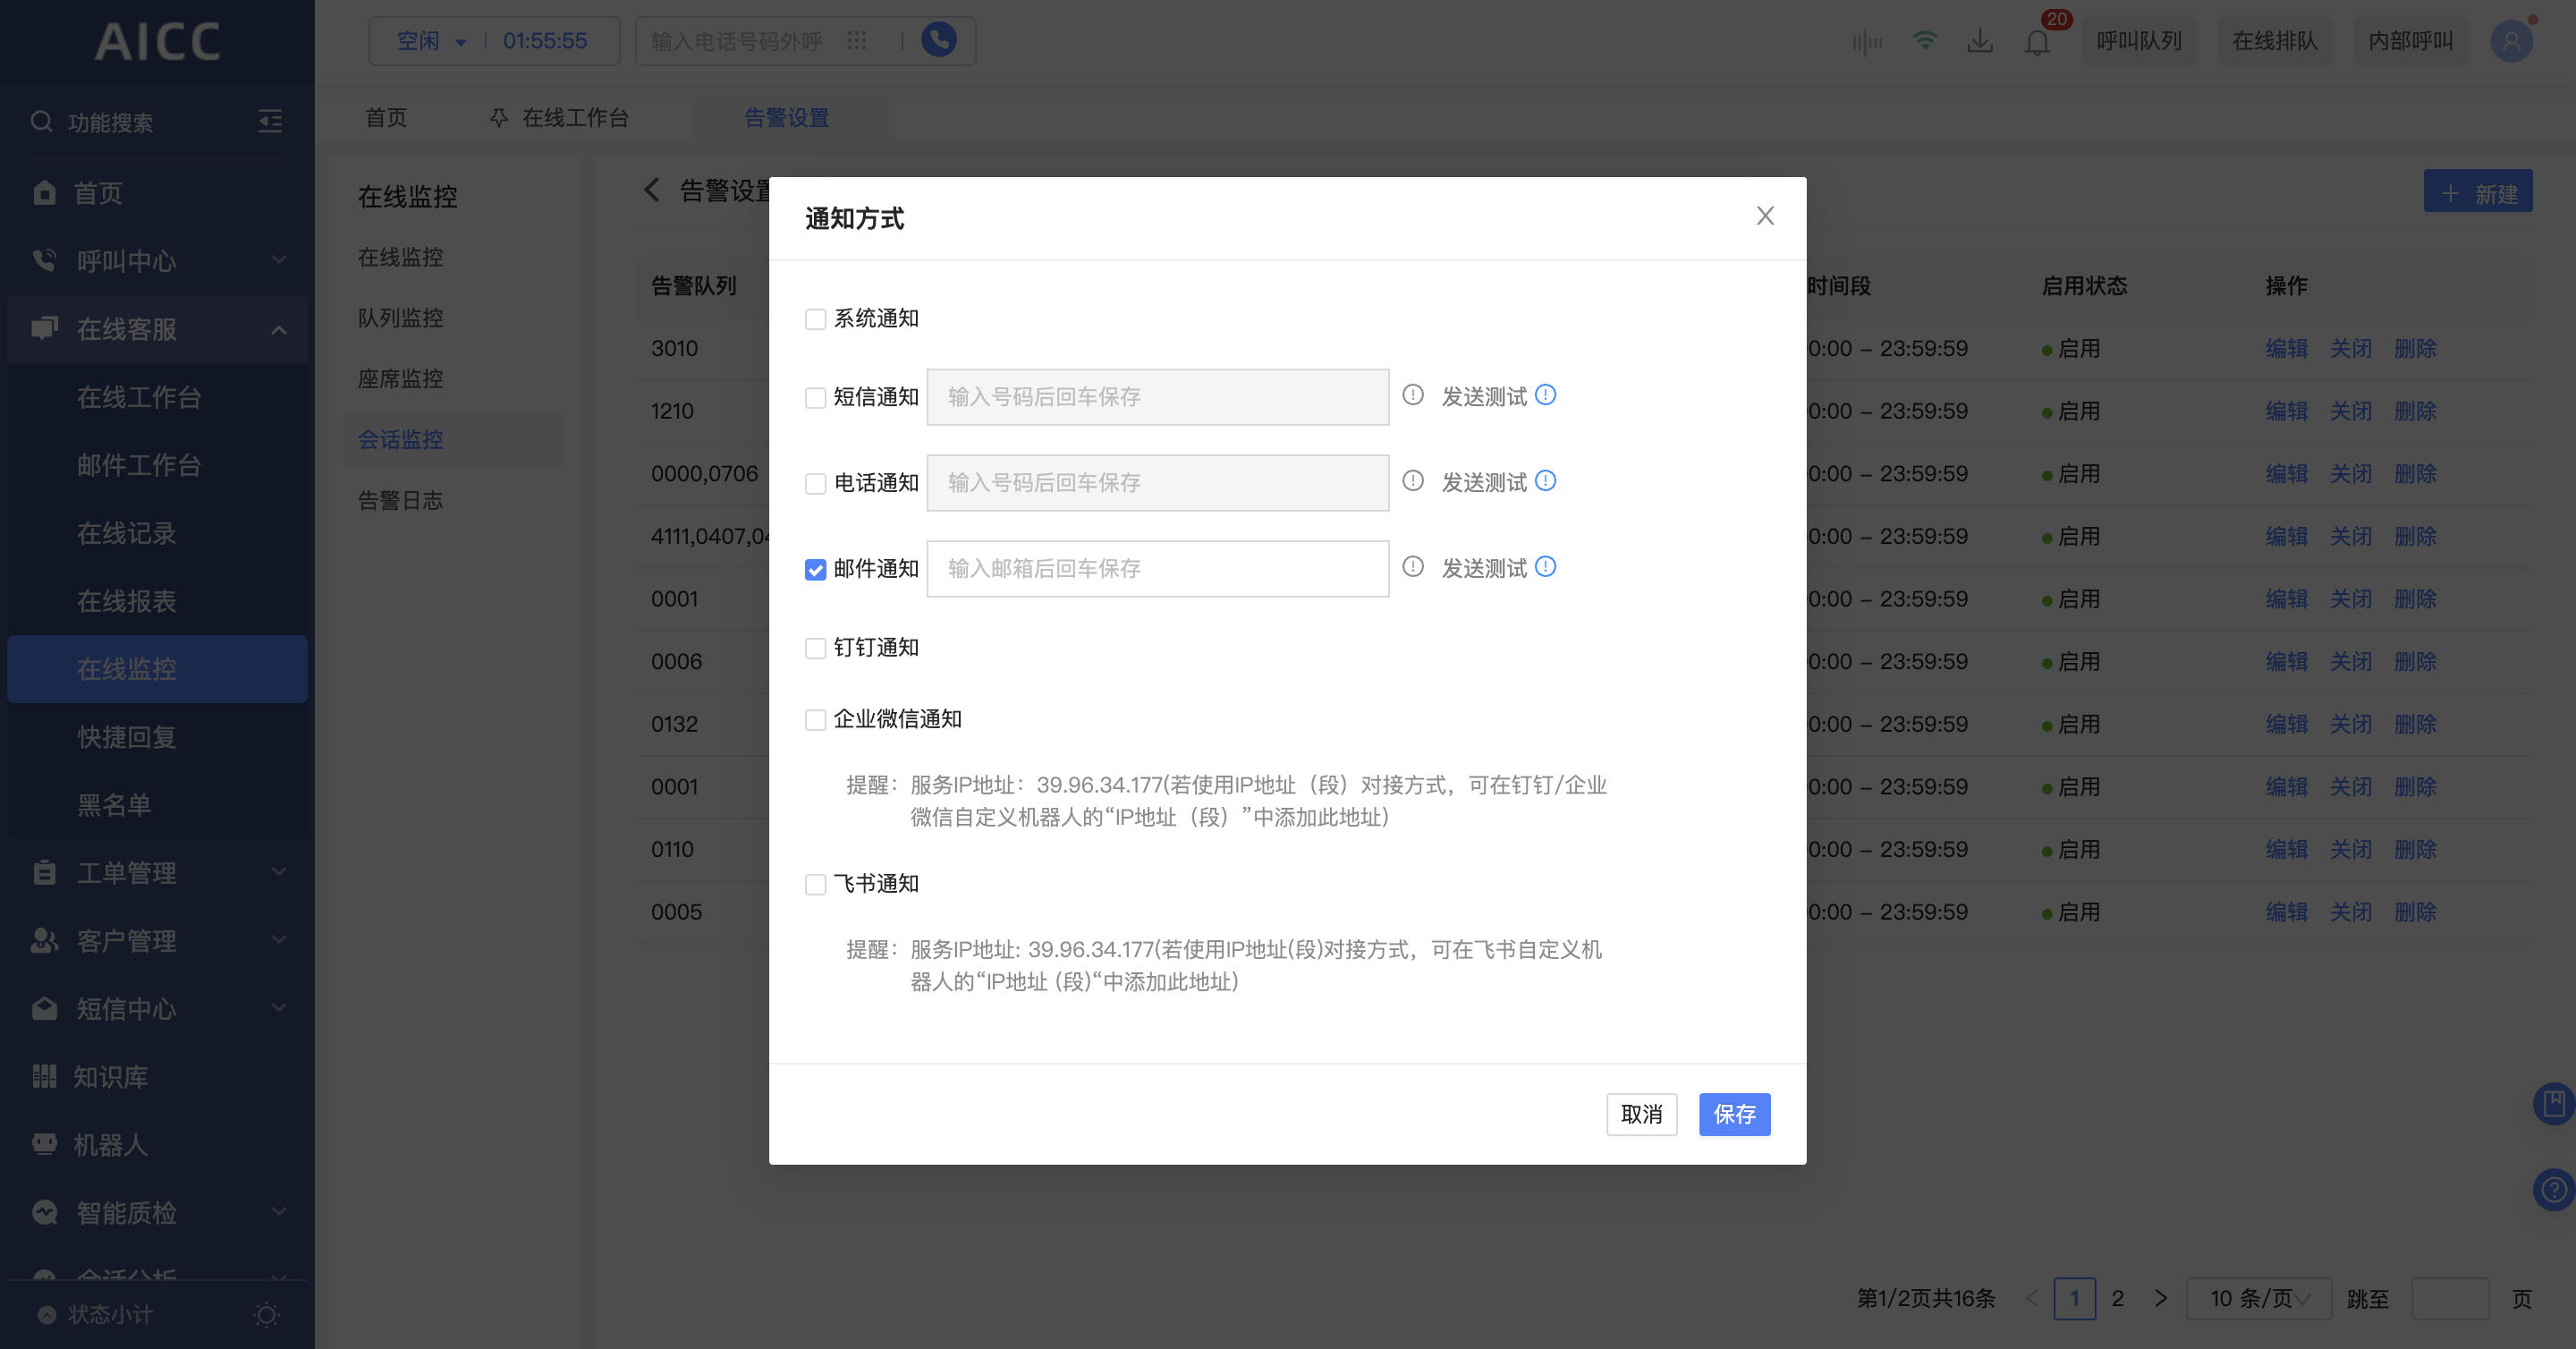Expand the 呼叫中心 sidebar menu
This screenshot has width=2576, height=1349.
click(x=157, y=260)
